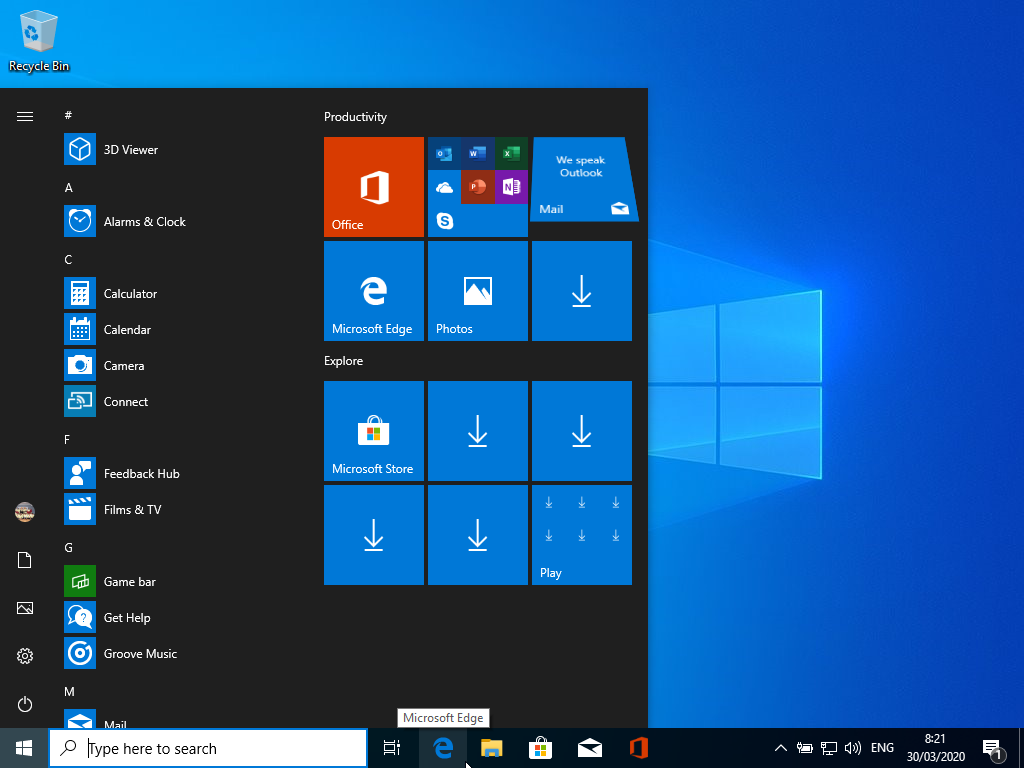Screen dimensions: 1024x768
Task: Click the letter A section header
Action: pyautogui.click(x=69, y=187)
